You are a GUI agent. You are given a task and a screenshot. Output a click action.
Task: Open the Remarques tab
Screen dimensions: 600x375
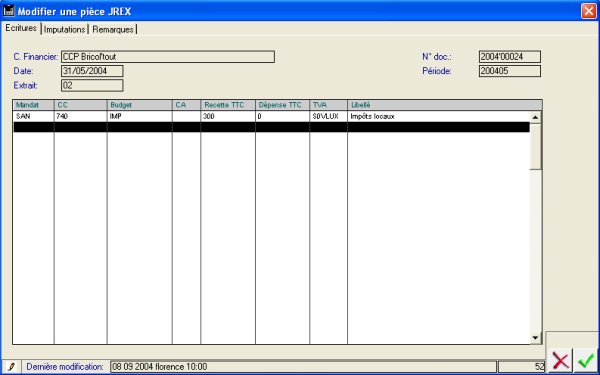[113, 29]
